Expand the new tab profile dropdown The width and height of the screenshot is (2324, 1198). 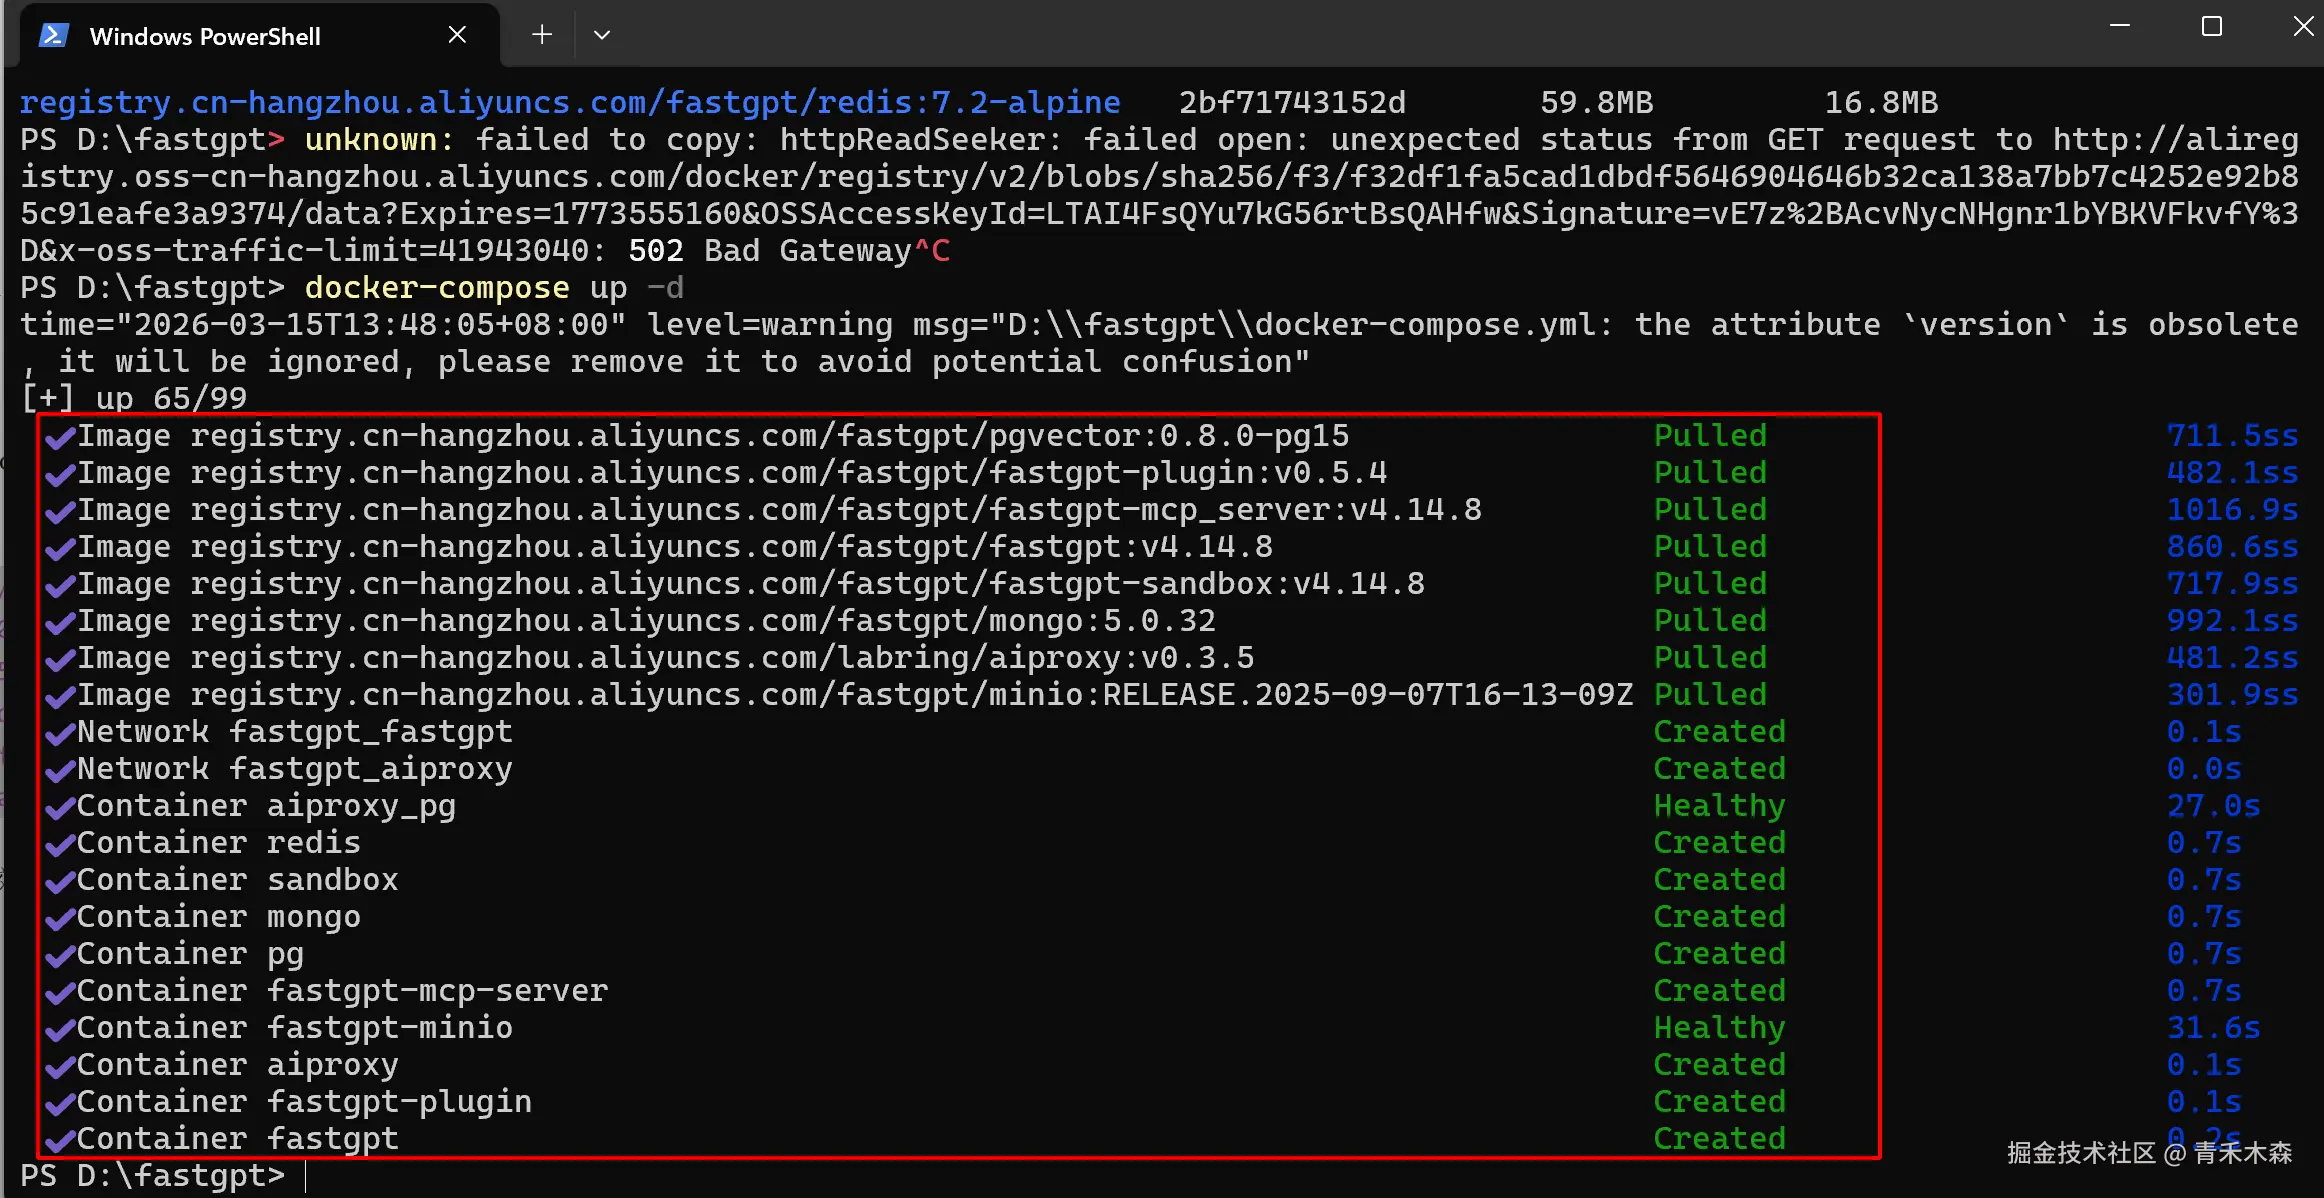pos(601,35)
